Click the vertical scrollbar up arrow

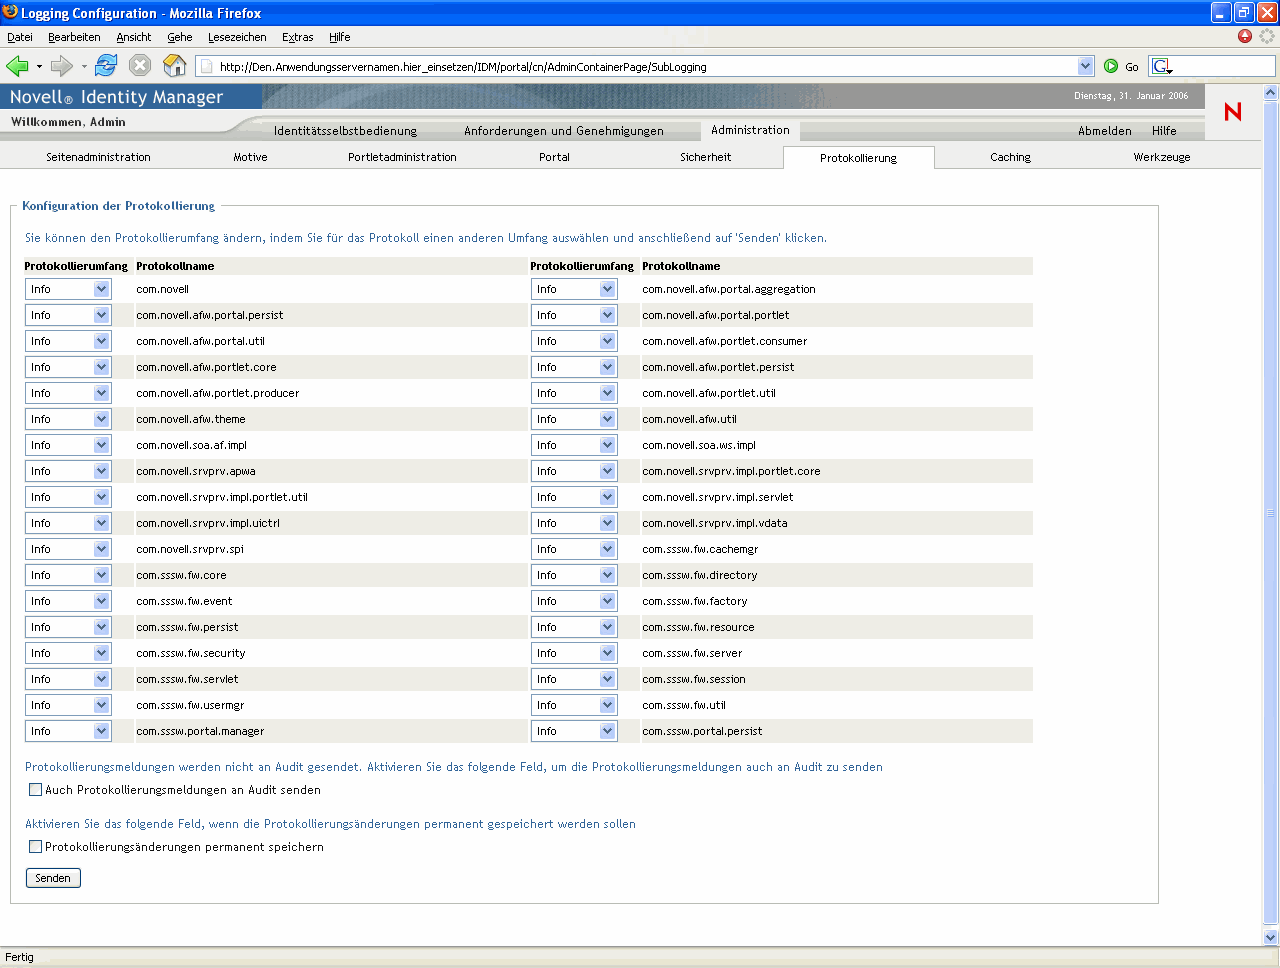(1271, 92)
